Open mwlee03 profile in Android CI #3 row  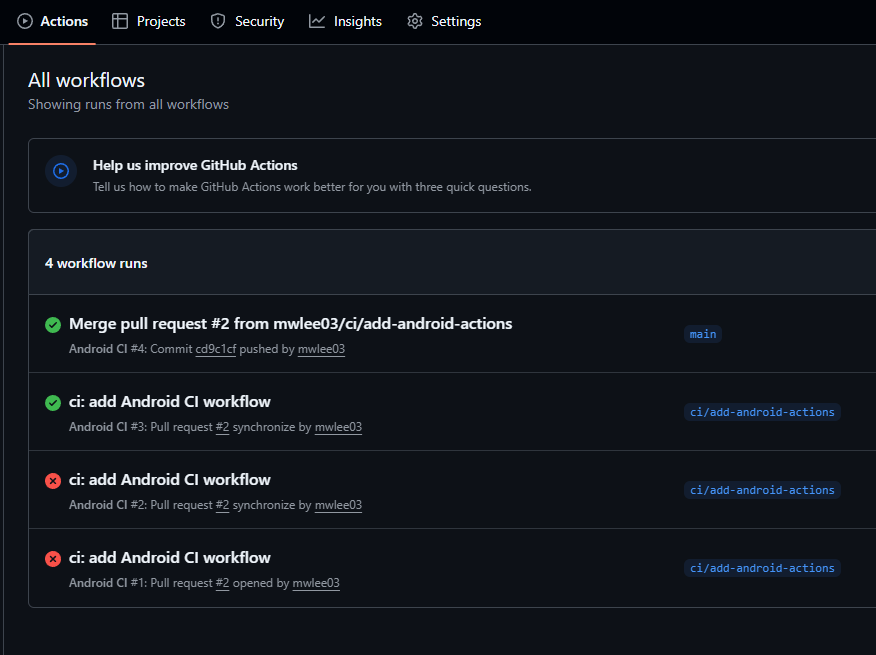click(339, 427)
